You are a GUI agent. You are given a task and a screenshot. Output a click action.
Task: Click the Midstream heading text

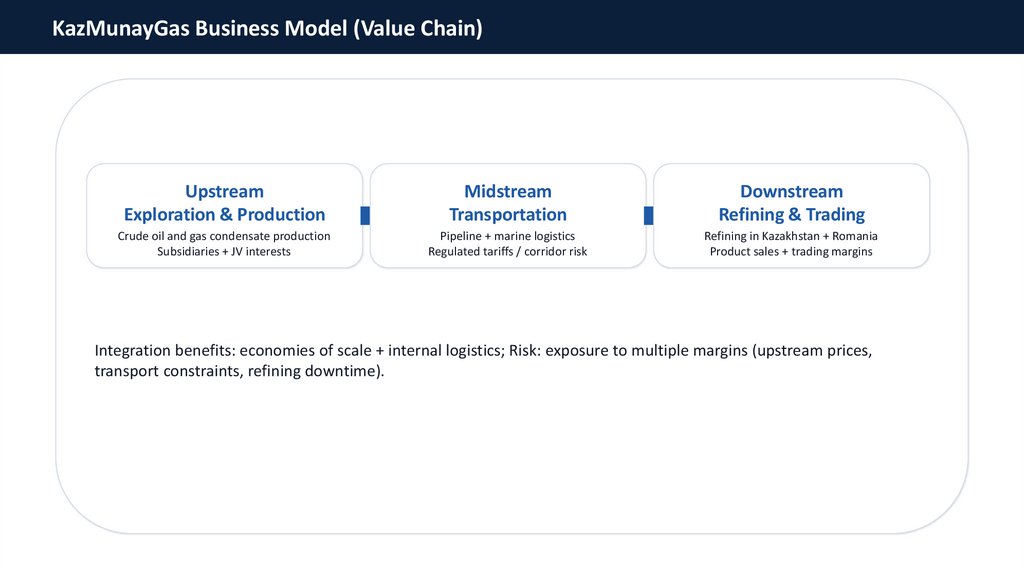point(507,191)
